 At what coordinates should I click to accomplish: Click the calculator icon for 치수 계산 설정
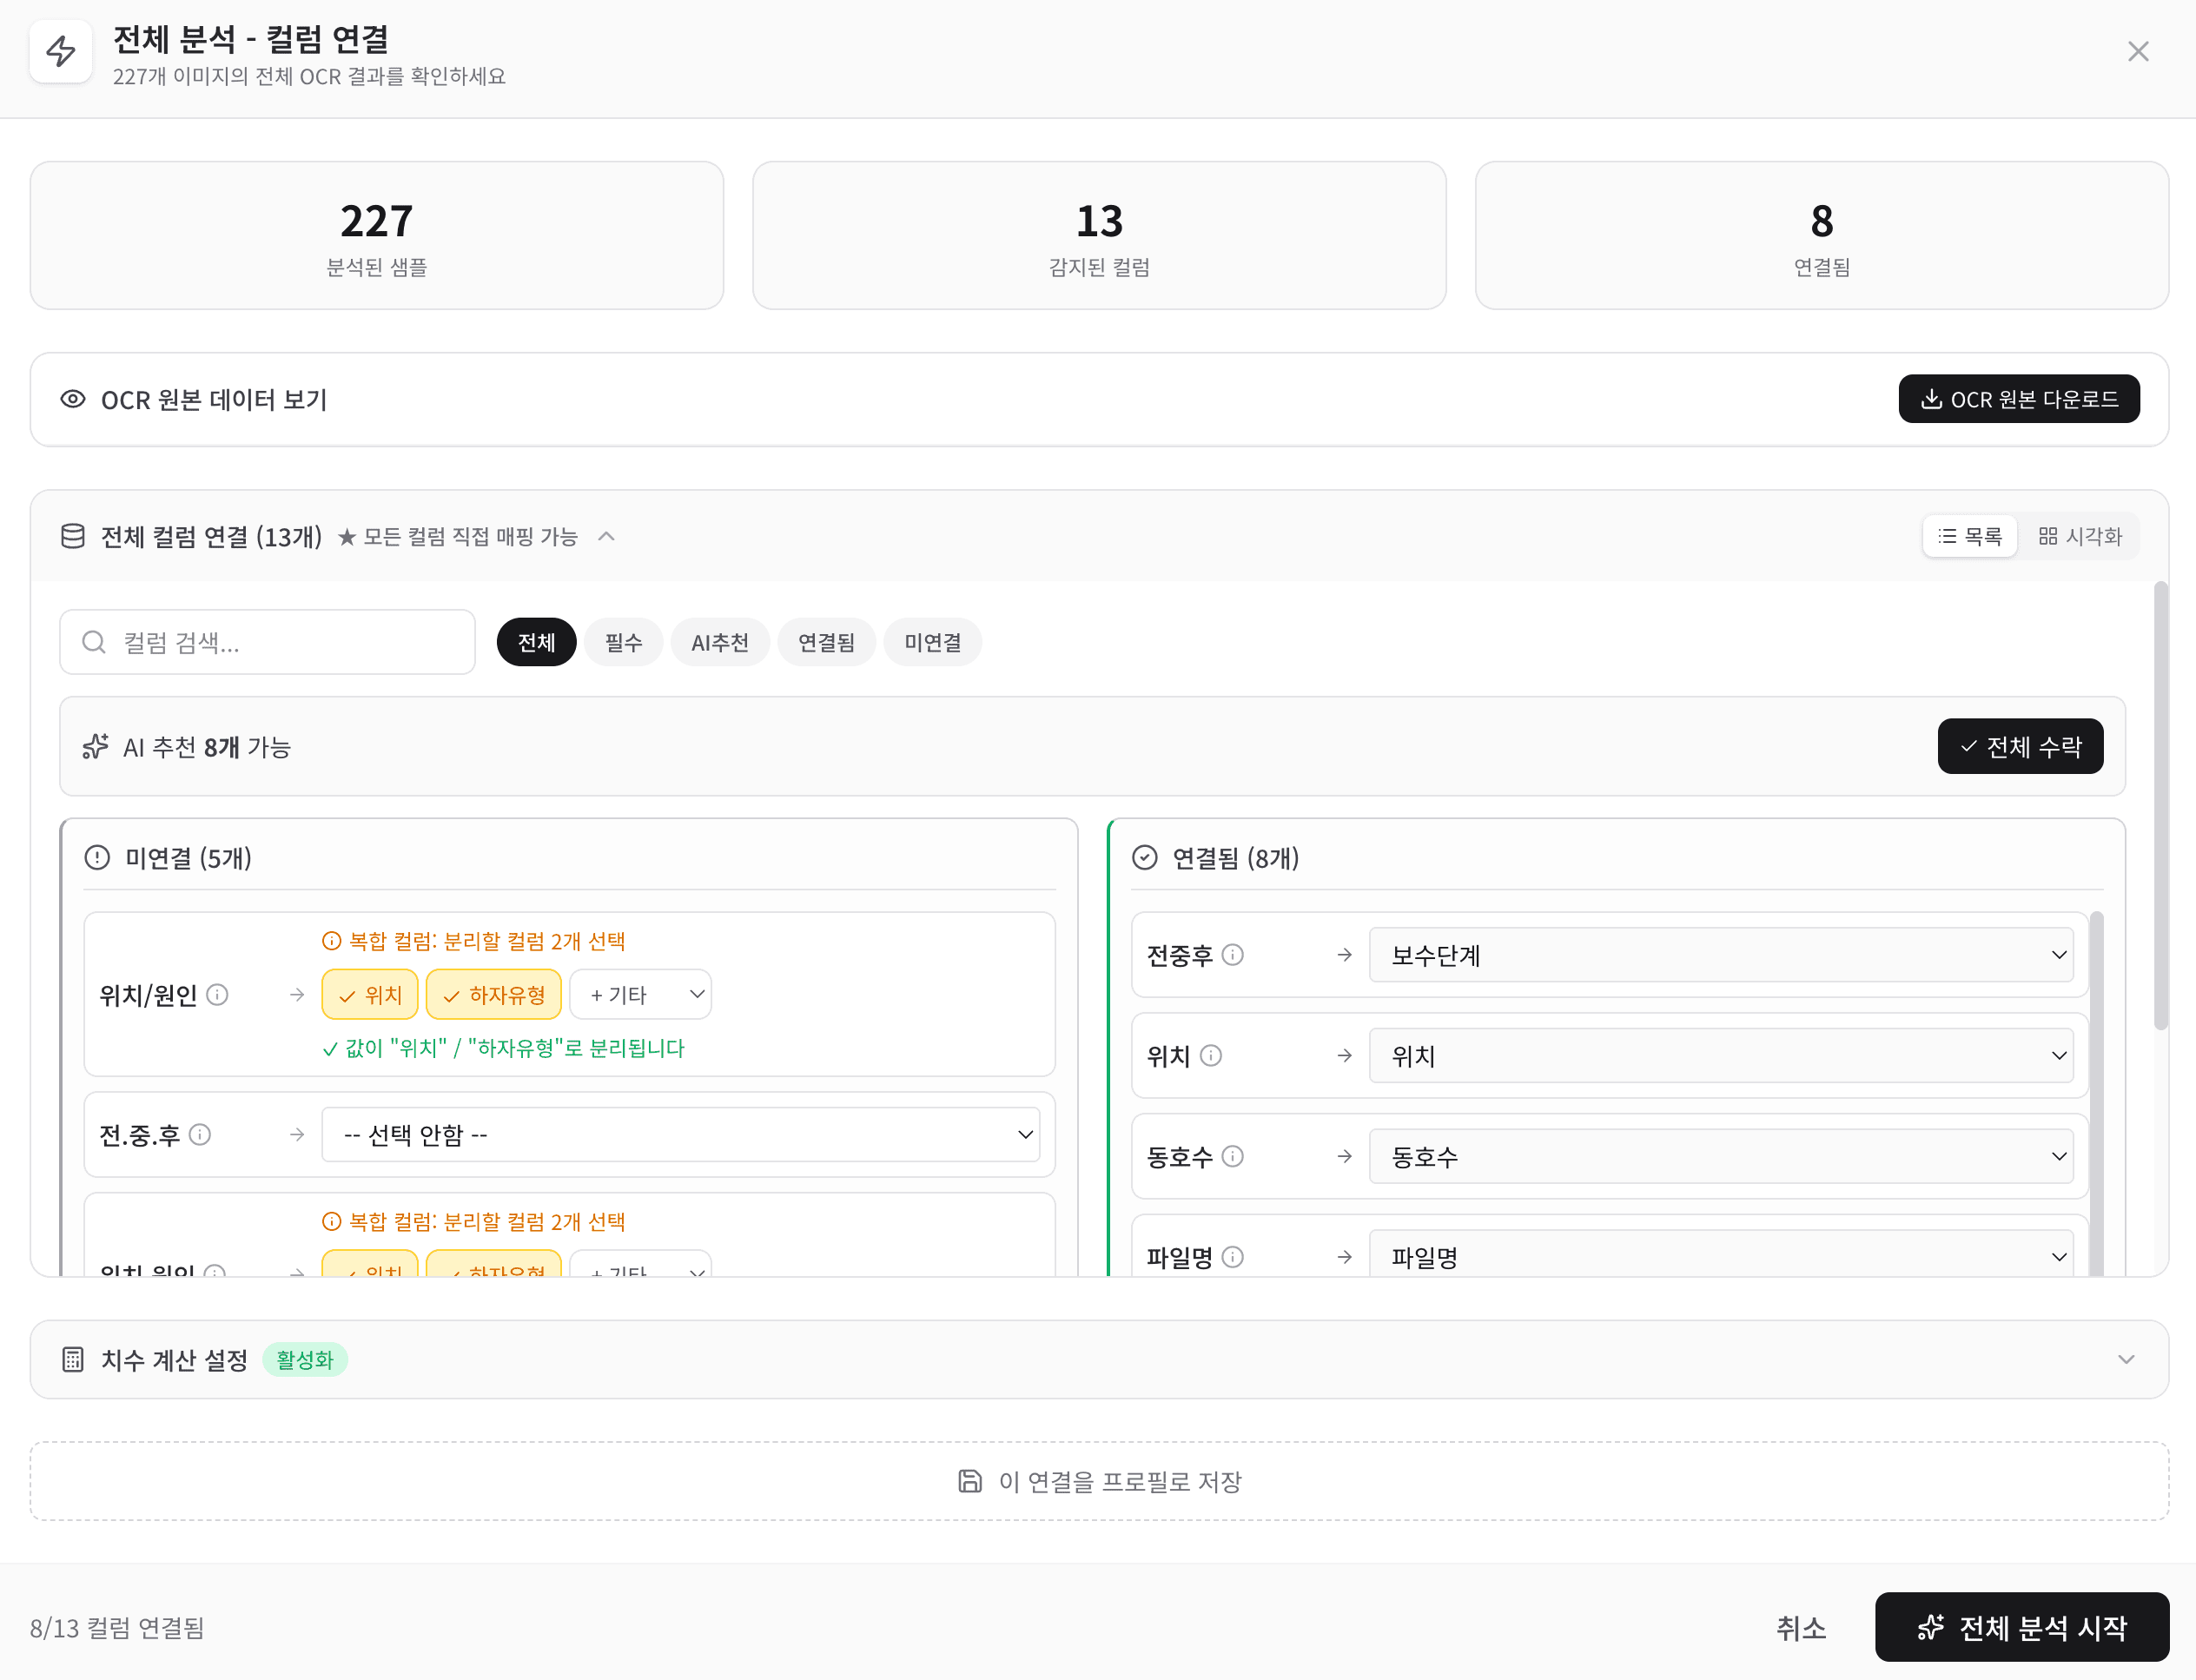tap(73, 1360)
